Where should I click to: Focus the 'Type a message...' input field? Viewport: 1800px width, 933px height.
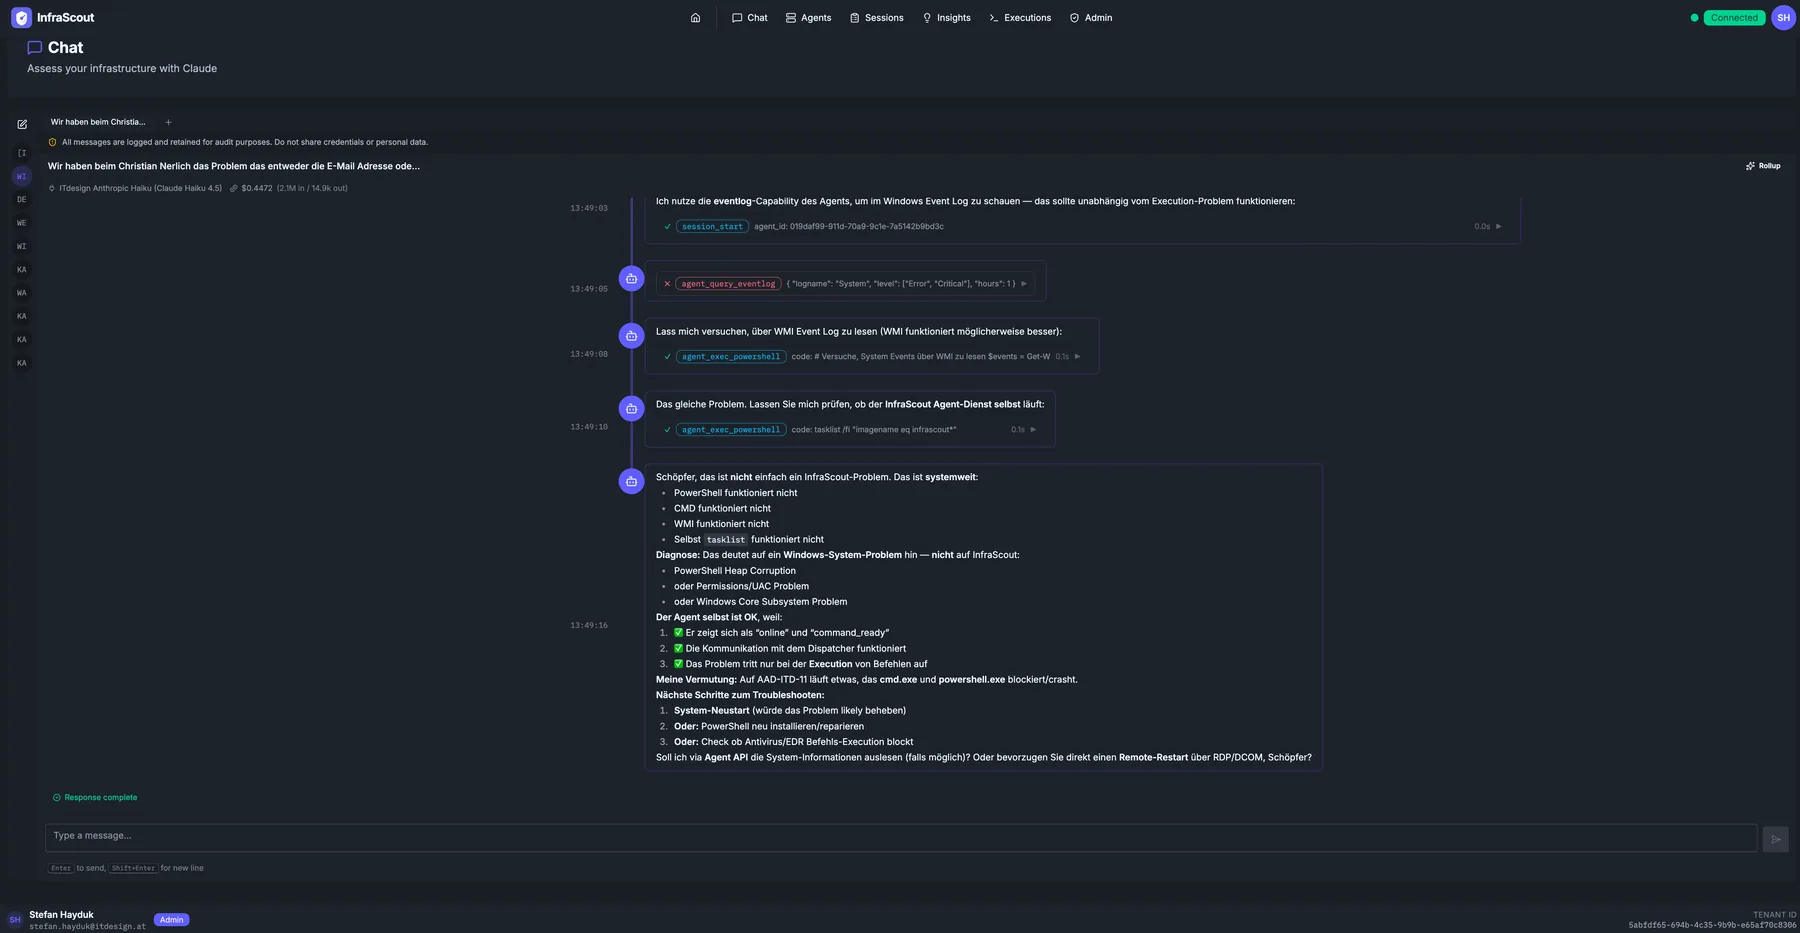pos(901,837)
